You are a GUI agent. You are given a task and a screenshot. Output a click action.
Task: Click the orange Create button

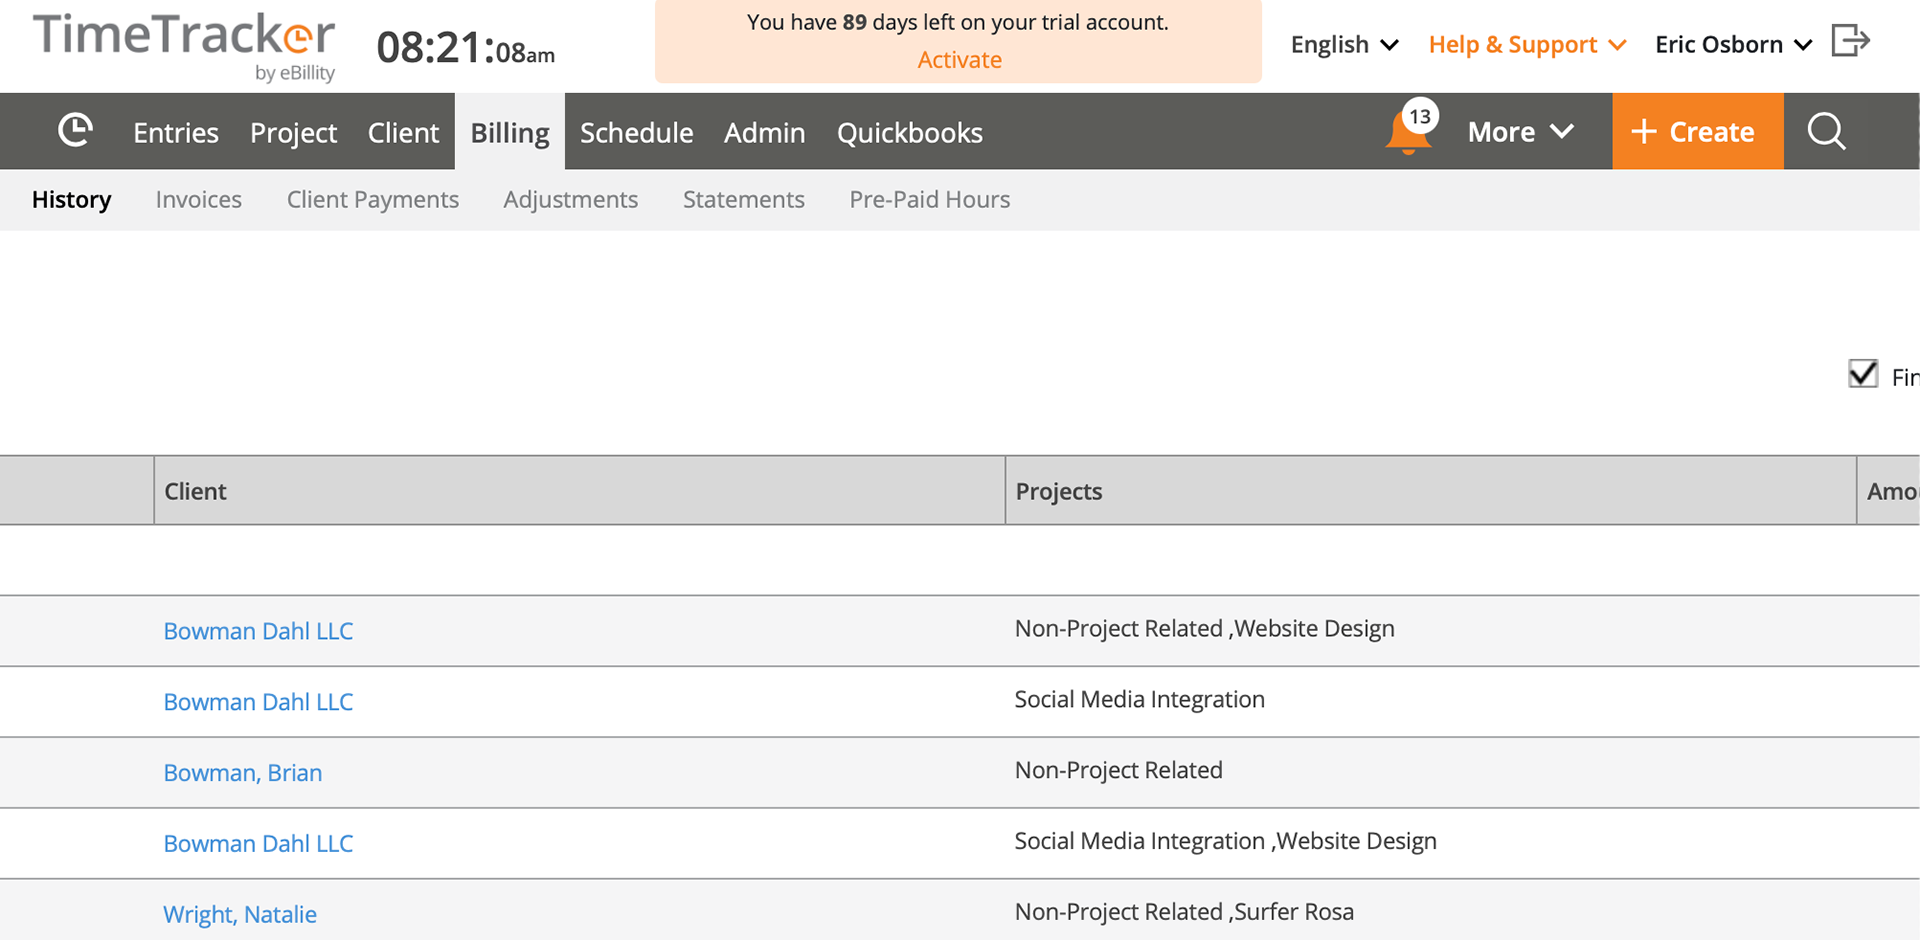pos(1697,132)
